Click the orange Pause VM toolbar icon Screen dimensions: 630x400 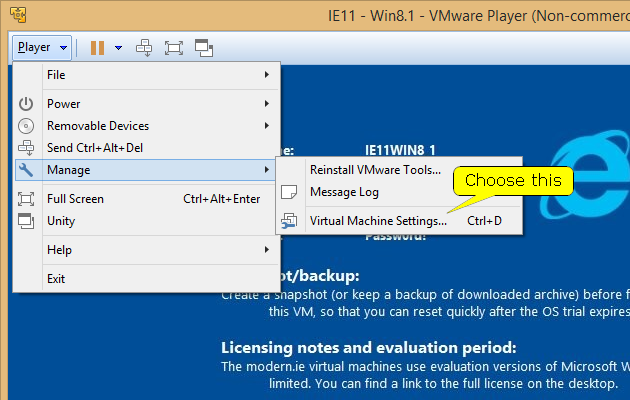[x=97, y=48]
